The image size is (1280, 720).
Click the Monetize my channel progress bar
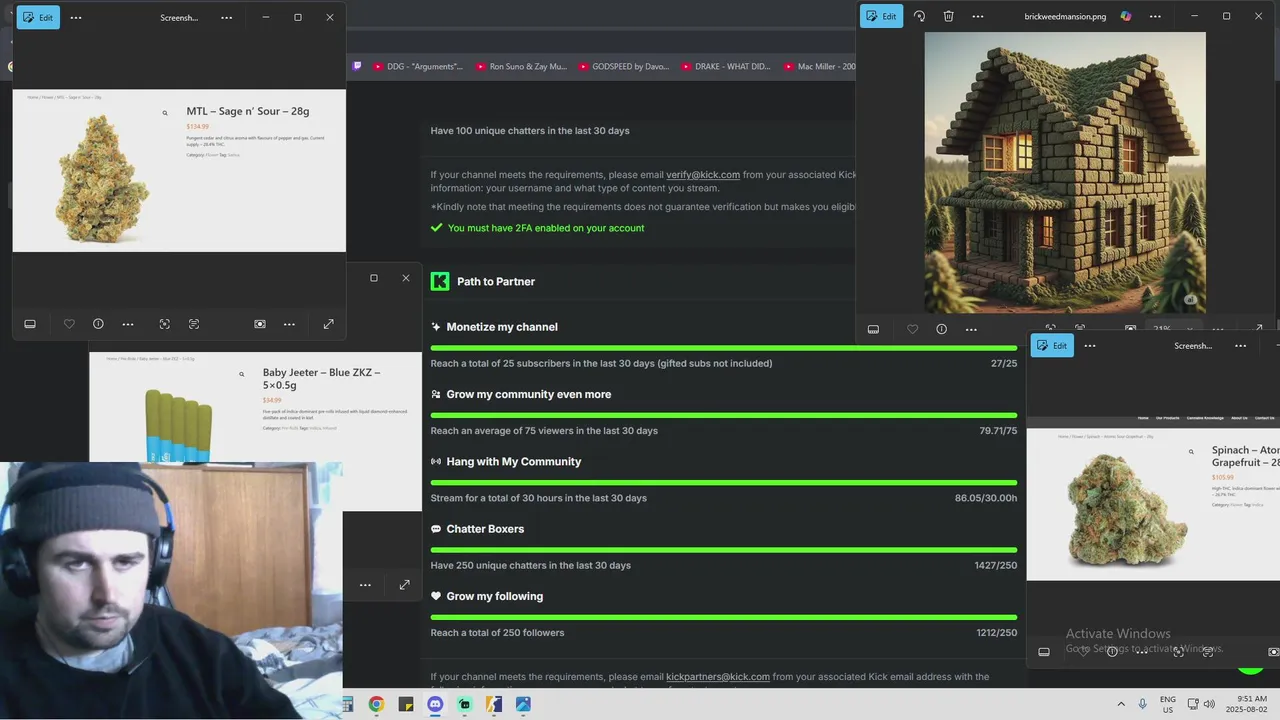[x=724, y=348]
